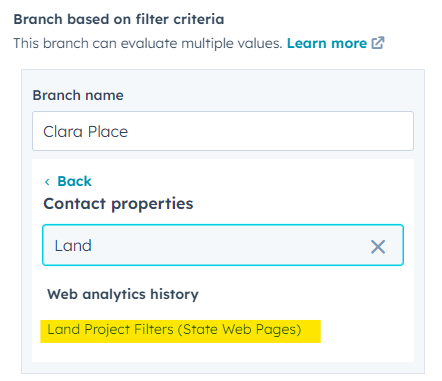Viewport: 442px width, 381px height.
Task: Click the external link icon beside Learn more
Action: [378, 43]
